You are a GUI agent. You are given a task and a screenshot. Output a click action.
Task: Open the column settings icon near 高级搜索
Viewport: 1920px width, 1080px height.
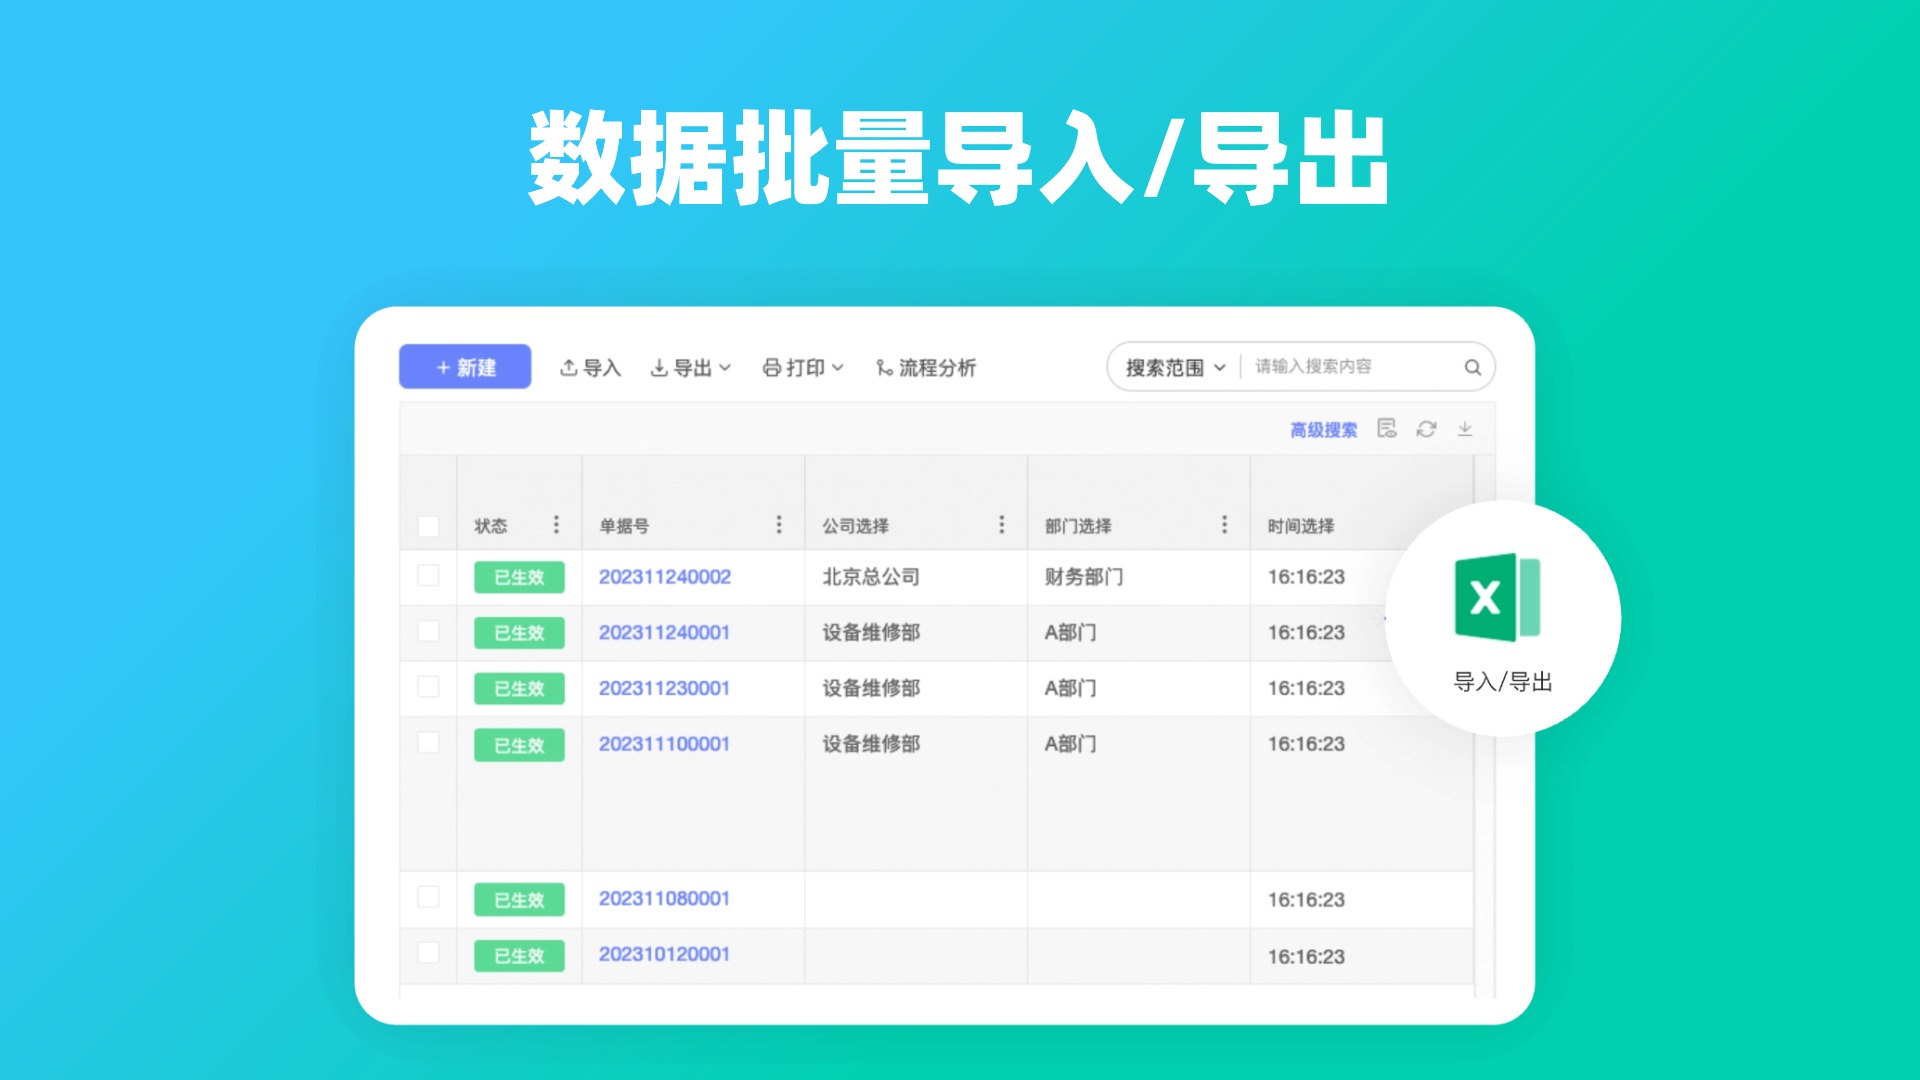[1387, 429]
